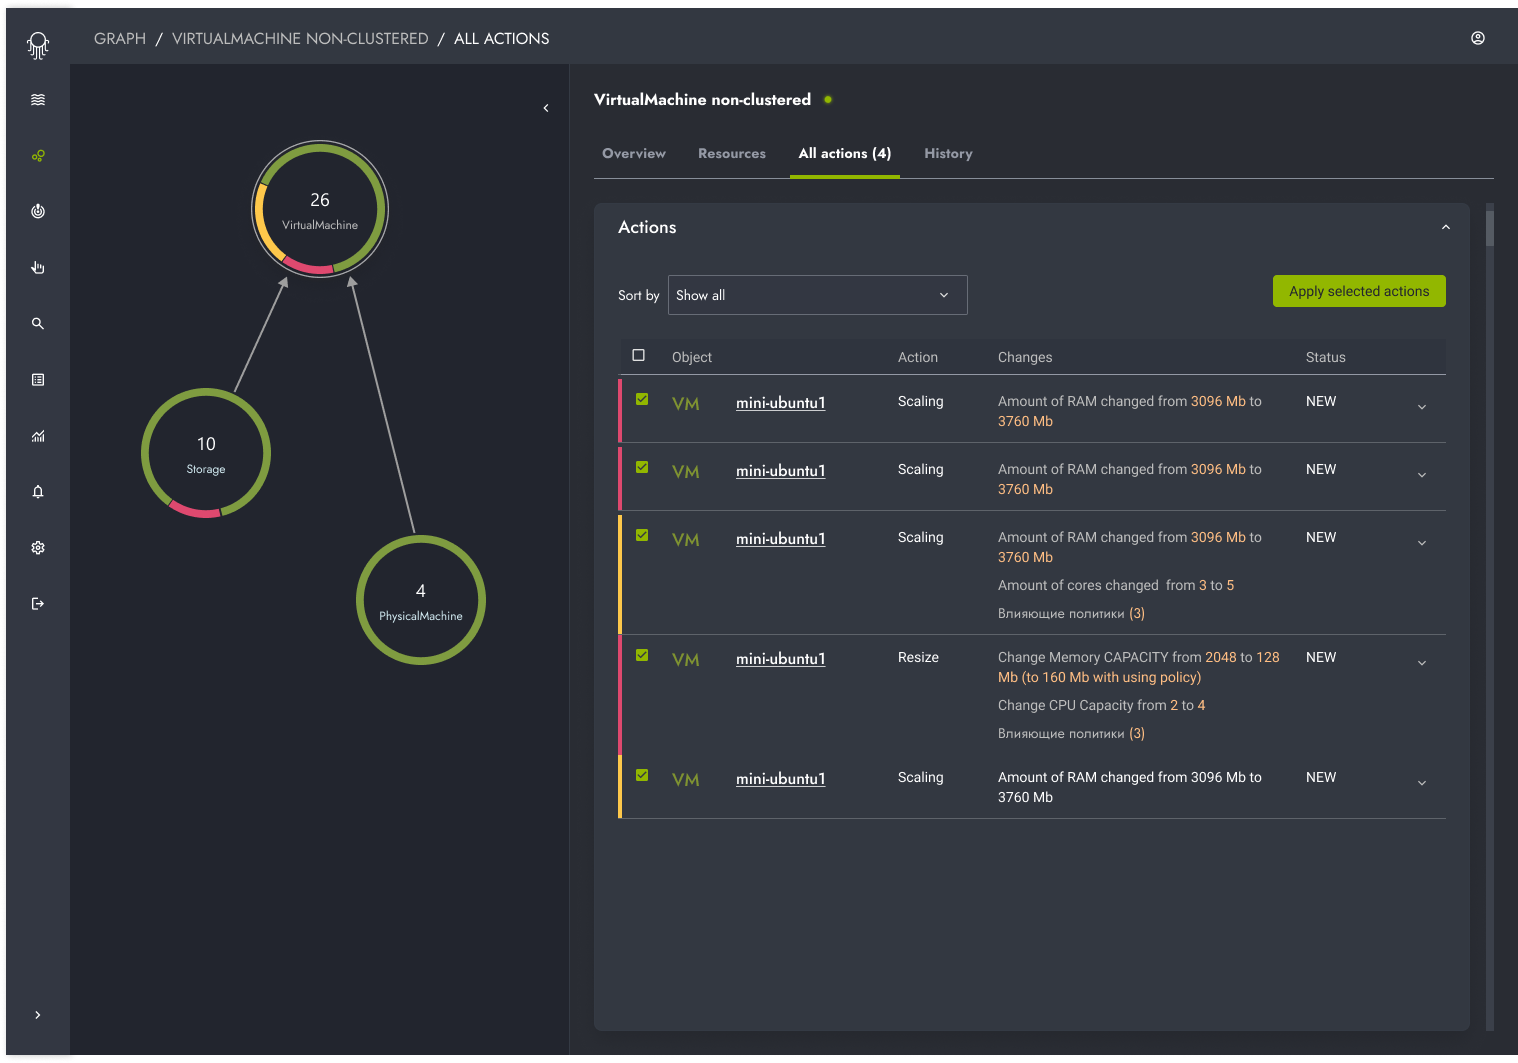Expand the Resize row details chevron
This screenshot has width=1518, height=1063.
point(1422,663)
